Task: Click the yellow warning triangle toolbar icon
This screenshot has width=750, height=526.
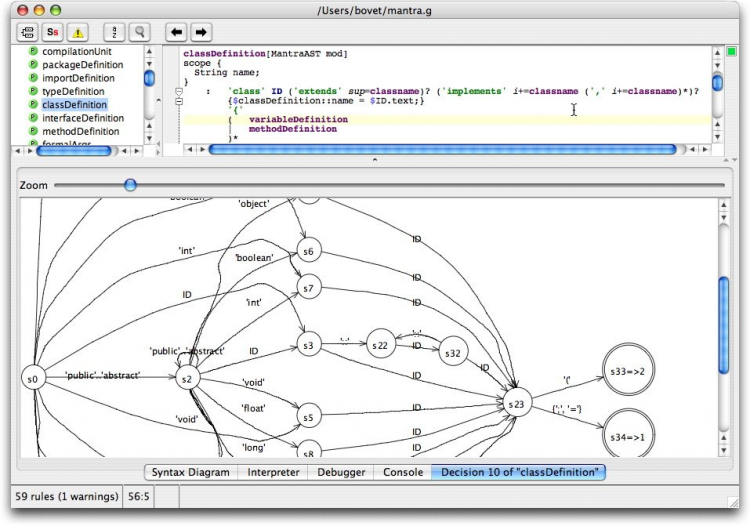Action: pos(77,32)
